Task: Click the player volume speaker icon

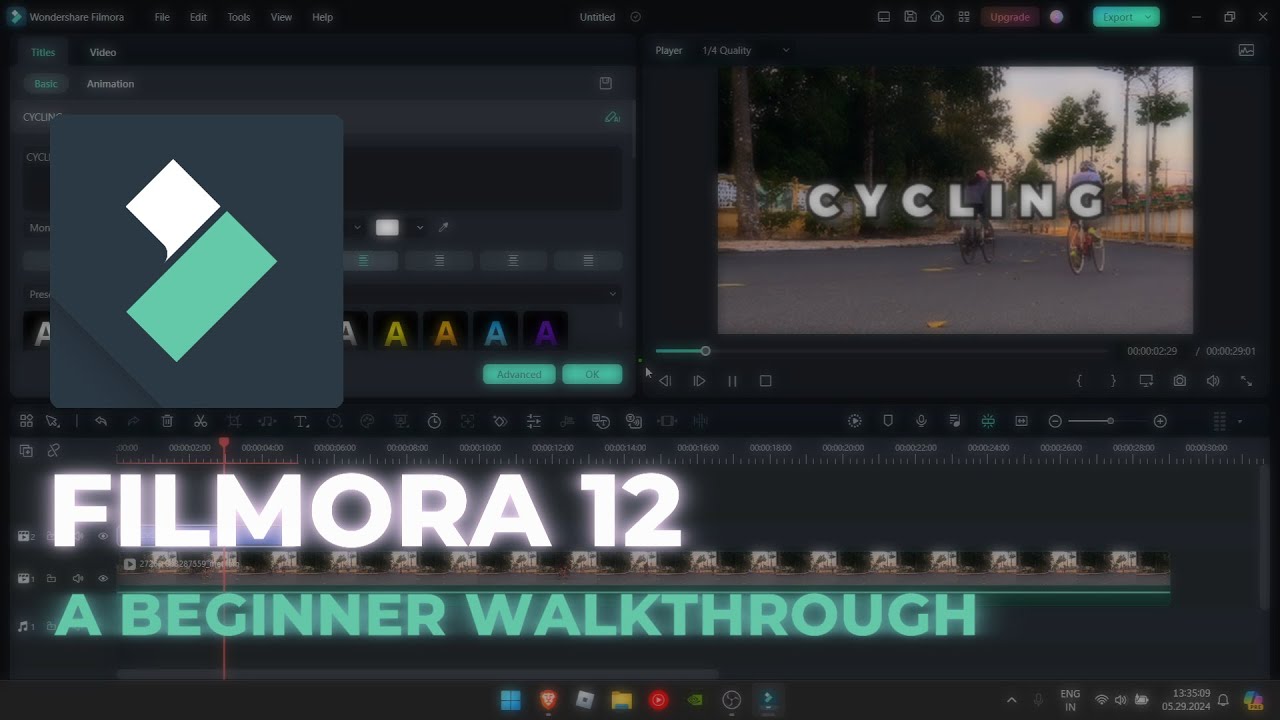Action: tap(1213, 381)
